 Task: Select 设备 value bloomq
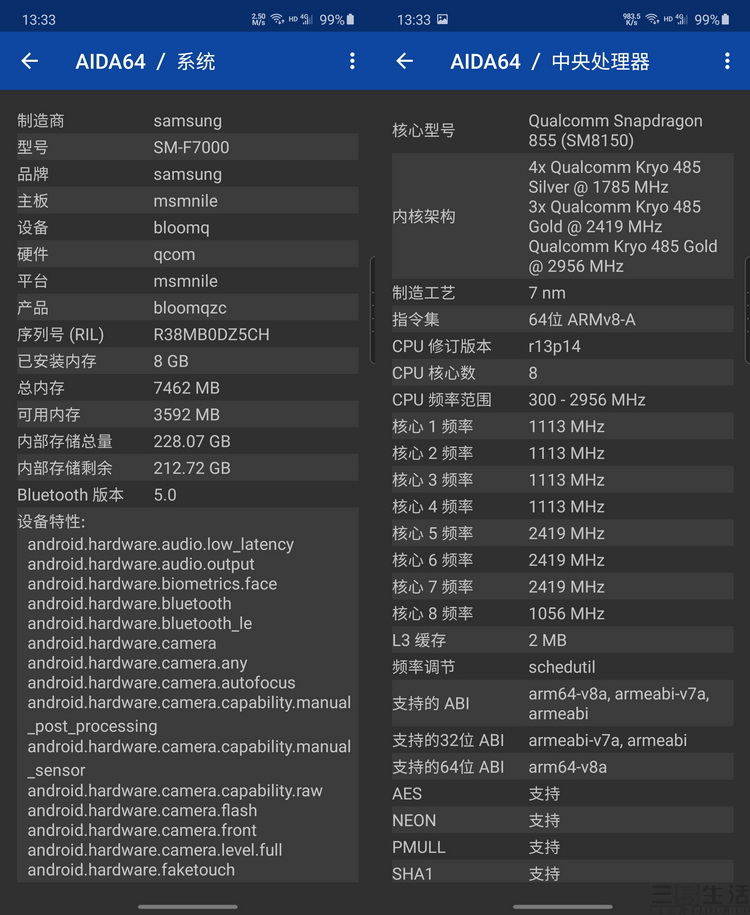coord(182,228)
